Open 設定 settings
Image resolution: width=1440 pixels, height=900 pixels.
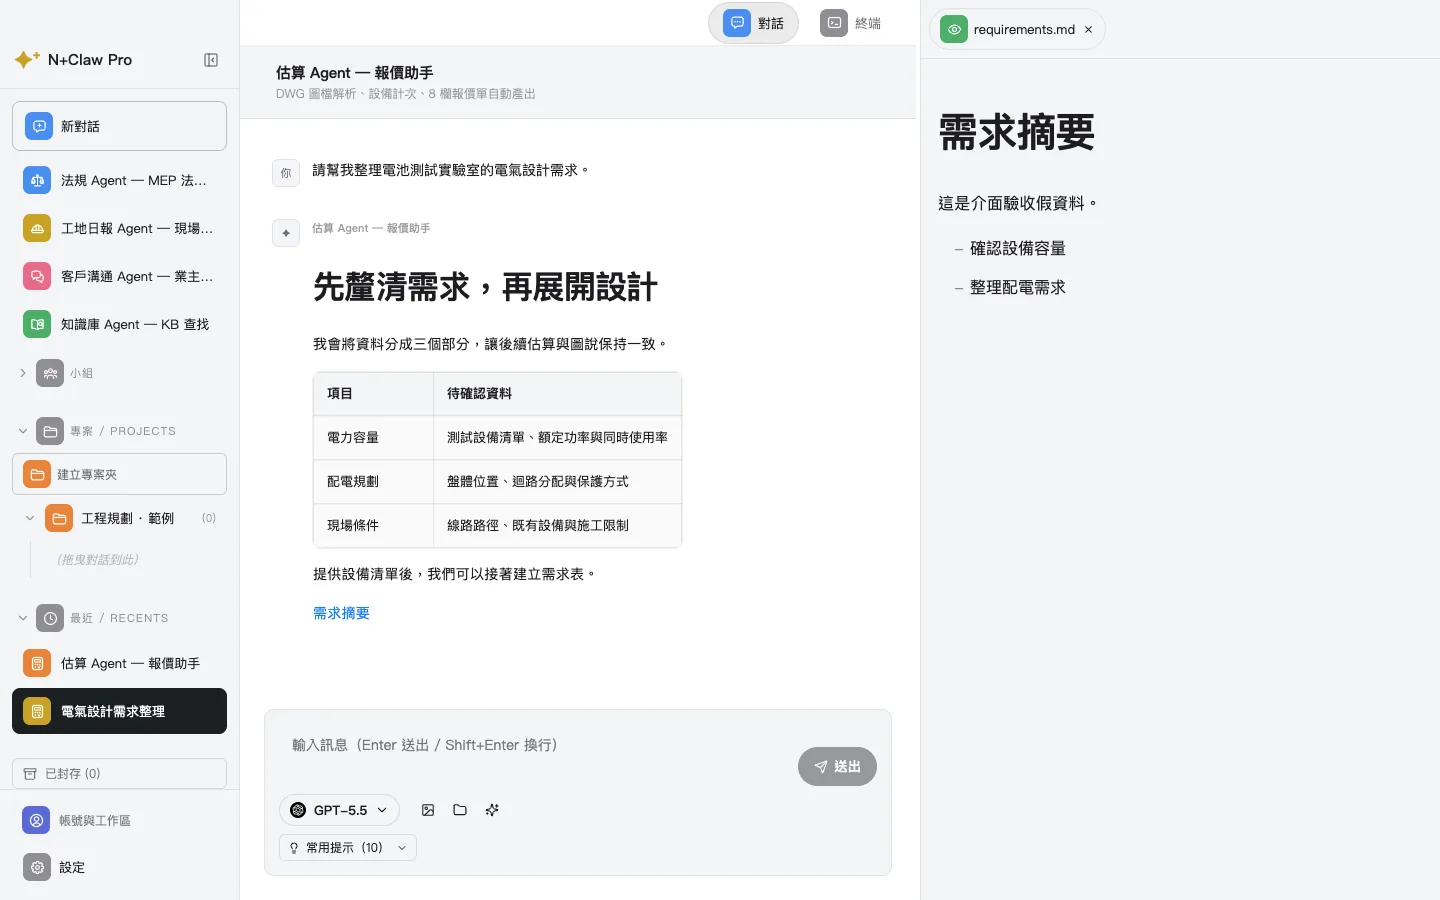pos(119,867)
